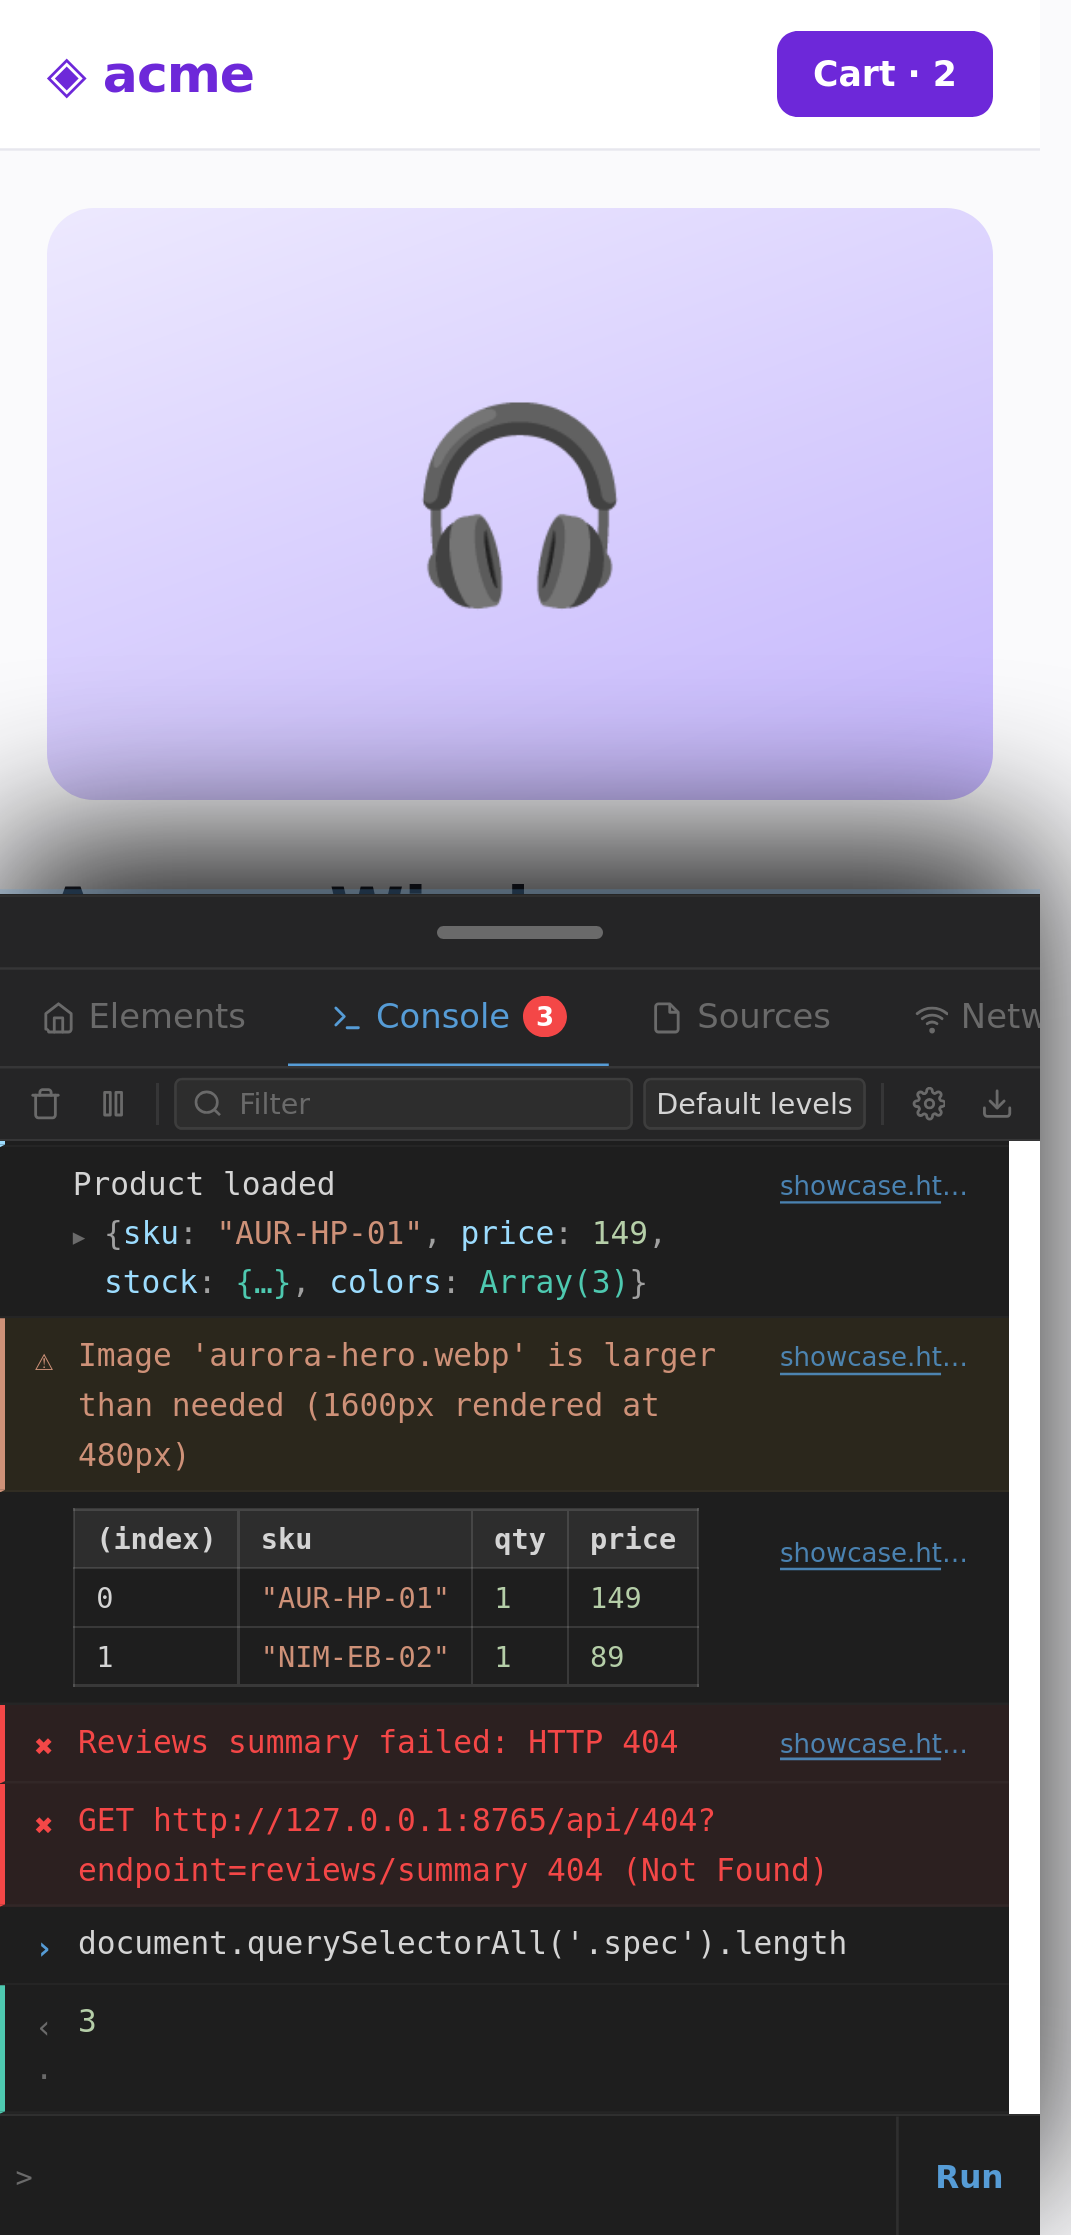Click the result value 3
The image size is (1071, 2235).
tap(87, 2021)
